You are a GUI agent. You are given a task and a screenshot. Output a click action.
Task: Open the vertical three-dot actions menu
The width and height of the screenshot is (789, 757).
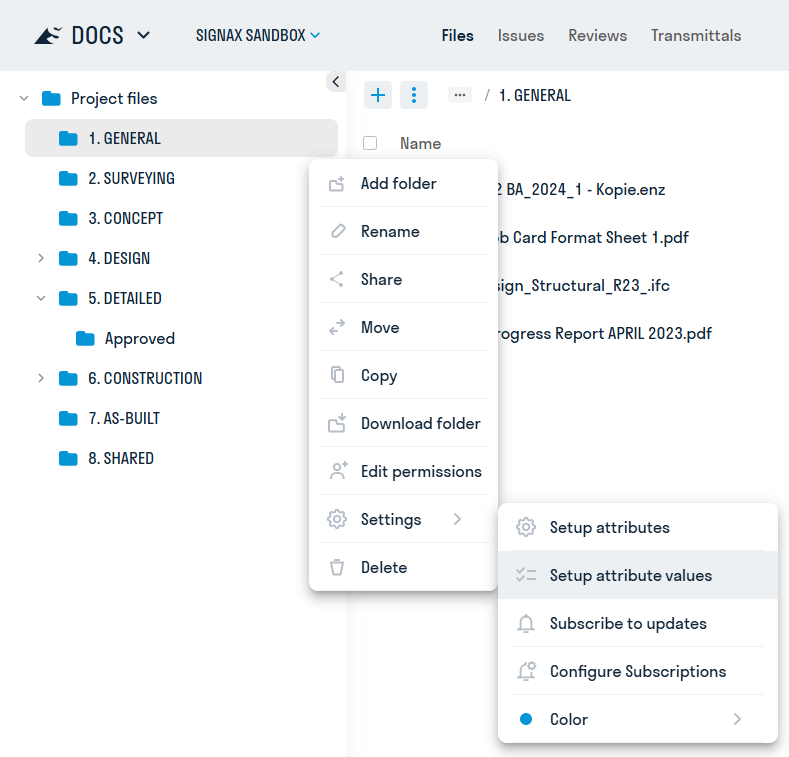414,95
